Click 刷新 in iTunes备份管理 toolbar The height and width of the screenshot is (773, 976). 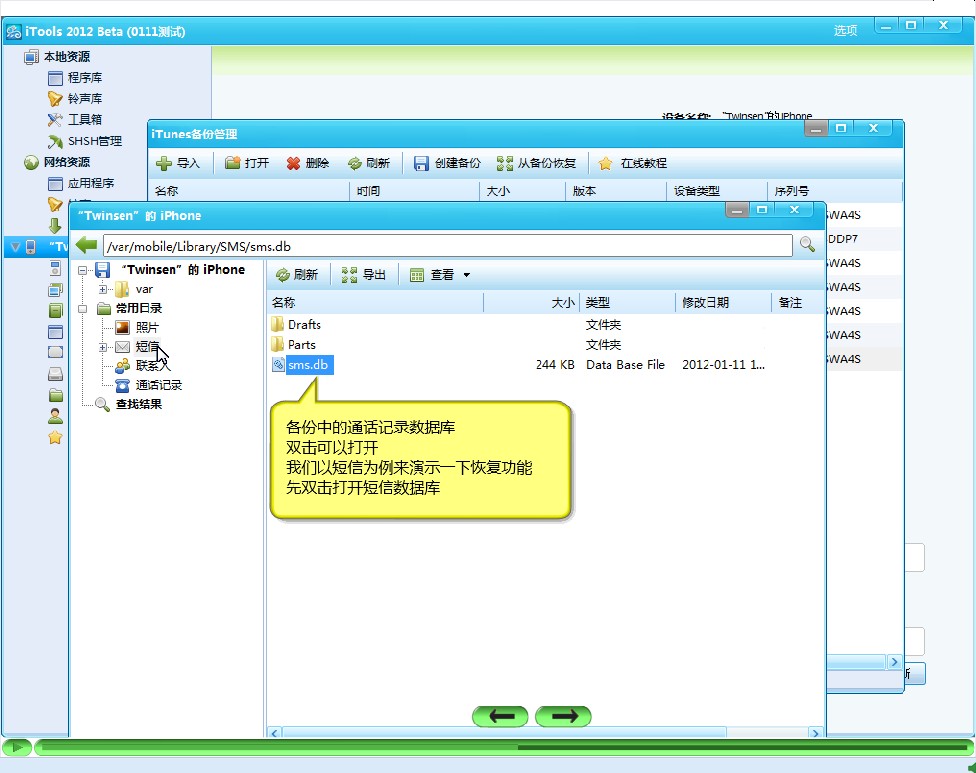[368, 163]
